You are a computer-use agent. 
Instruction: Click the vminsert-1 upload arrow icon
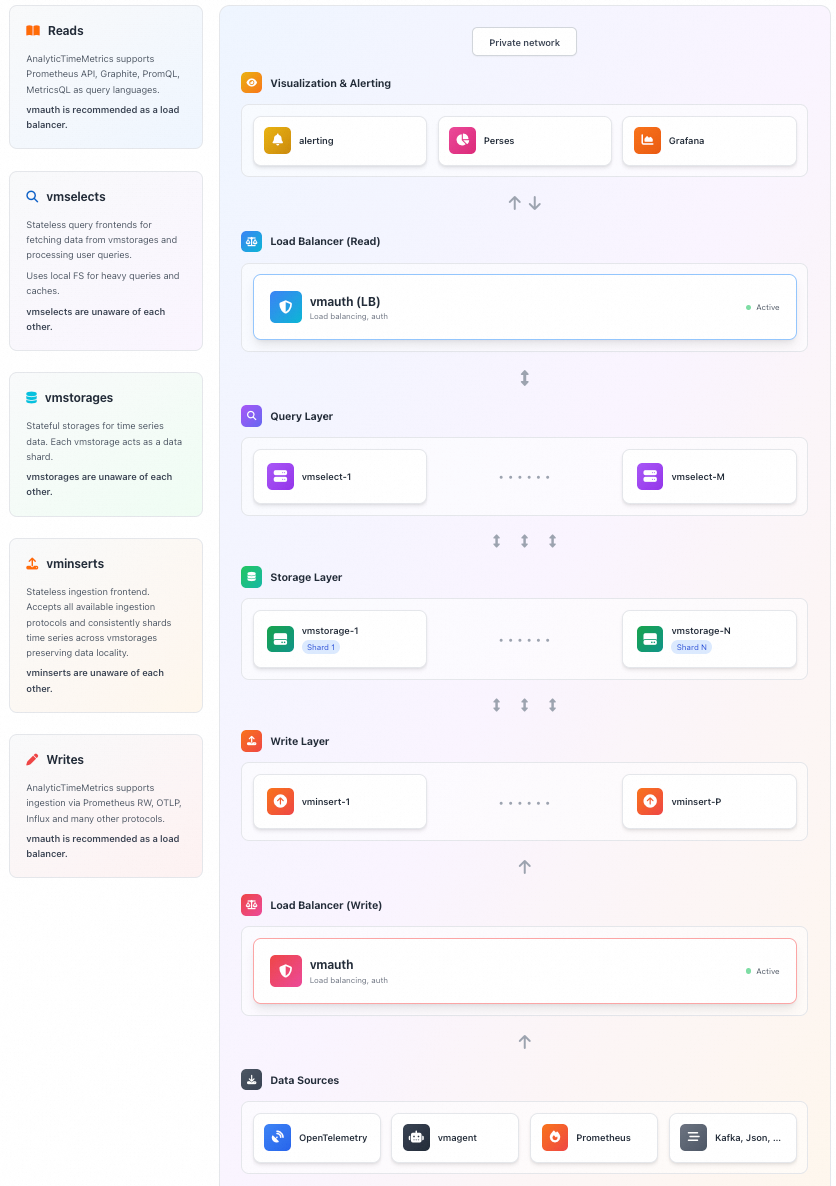(x=280, y=802)
